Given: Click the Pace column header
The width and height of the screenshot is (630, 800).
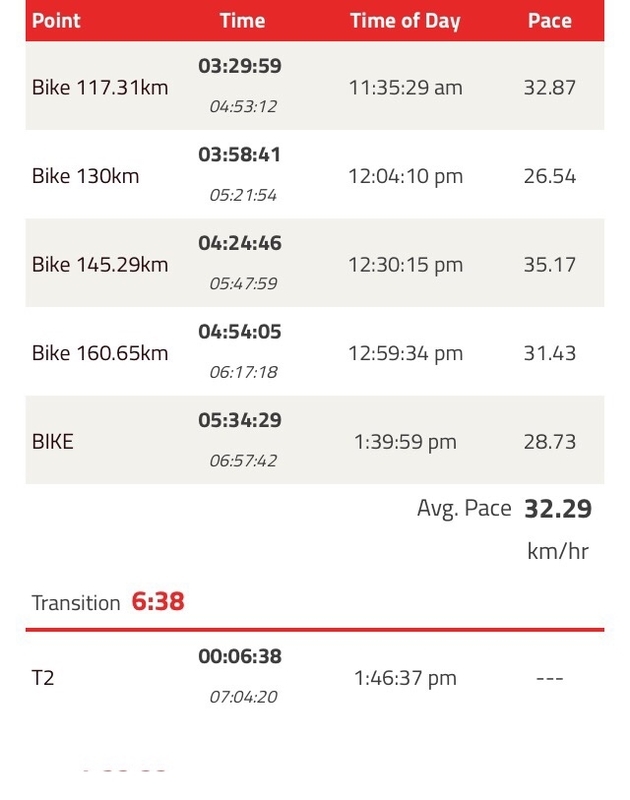Looking at the screenshot, I should (x=549, y=21).
